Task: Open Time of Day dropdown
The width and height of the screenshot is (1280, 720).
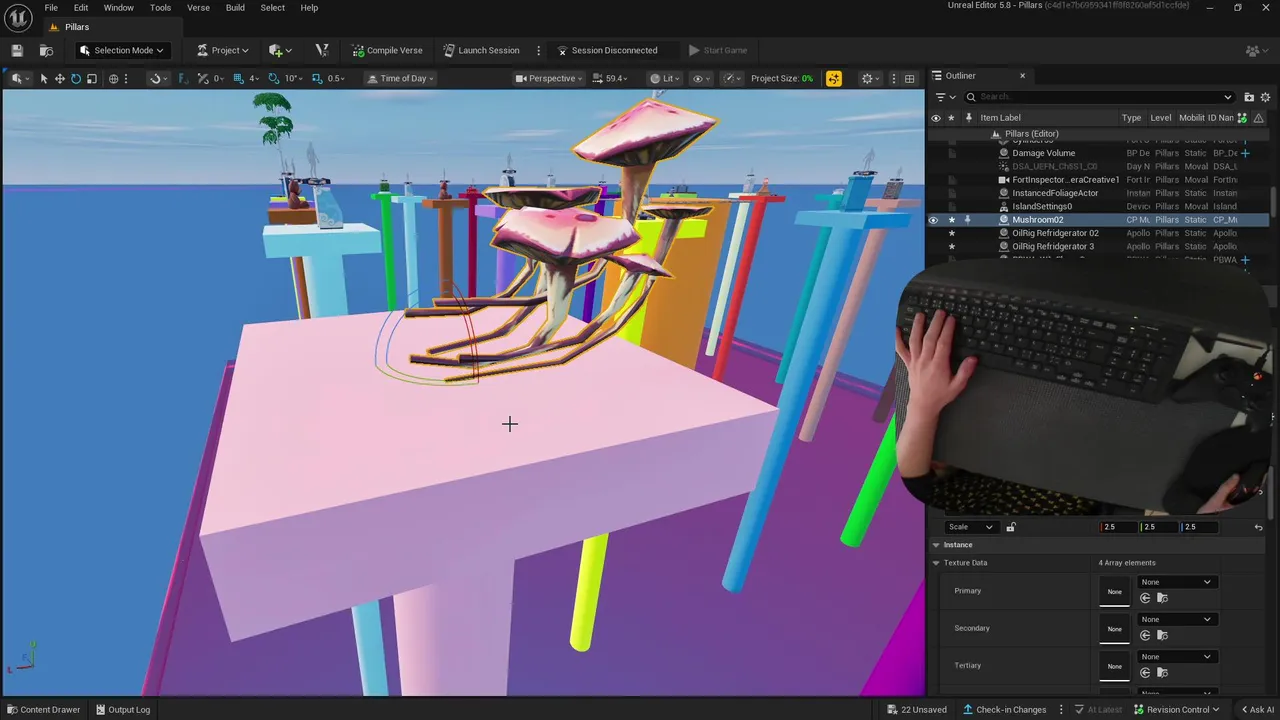Action: (x=401, y=78)
